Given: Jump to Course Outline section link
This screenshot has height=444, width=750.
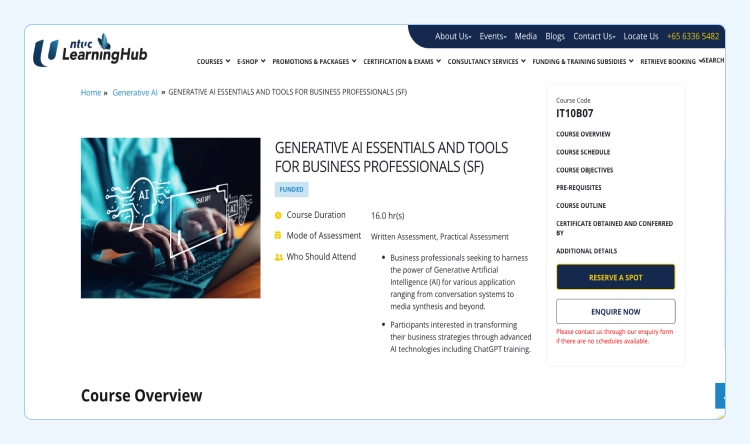Looking at the screenshot, I should [581, 205].
